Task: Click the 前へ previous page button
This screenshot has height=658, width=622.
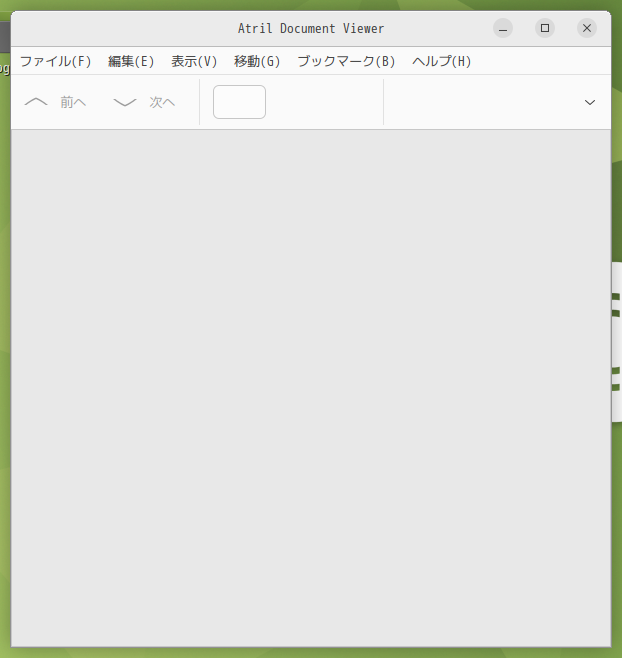Action: tap(55, 102)
